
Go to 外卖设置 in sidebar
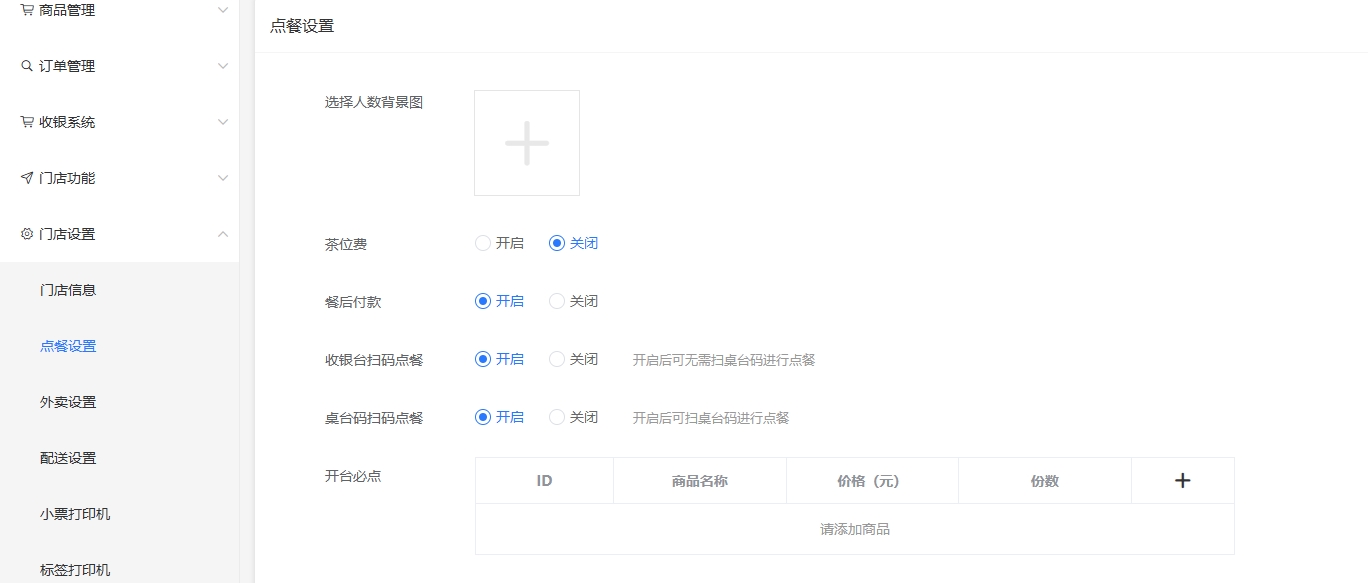pos(68,402)
